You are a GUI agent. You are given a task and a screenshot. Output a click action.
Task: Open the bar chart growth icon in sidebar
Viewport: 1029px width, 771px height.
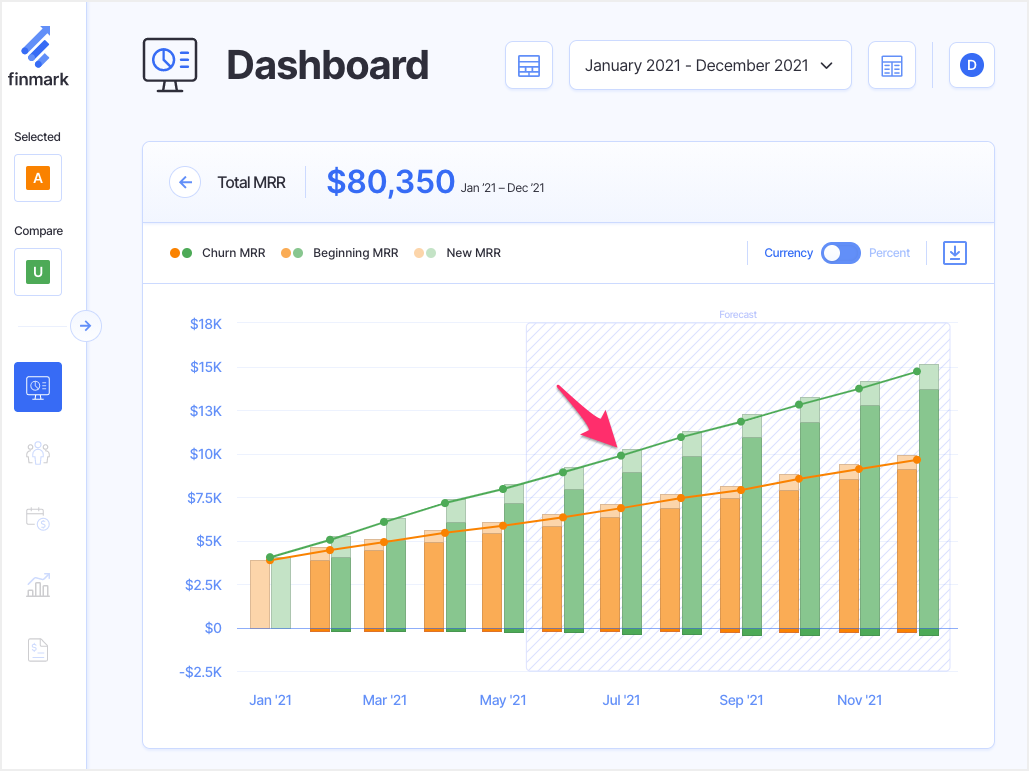coord(38,585)
